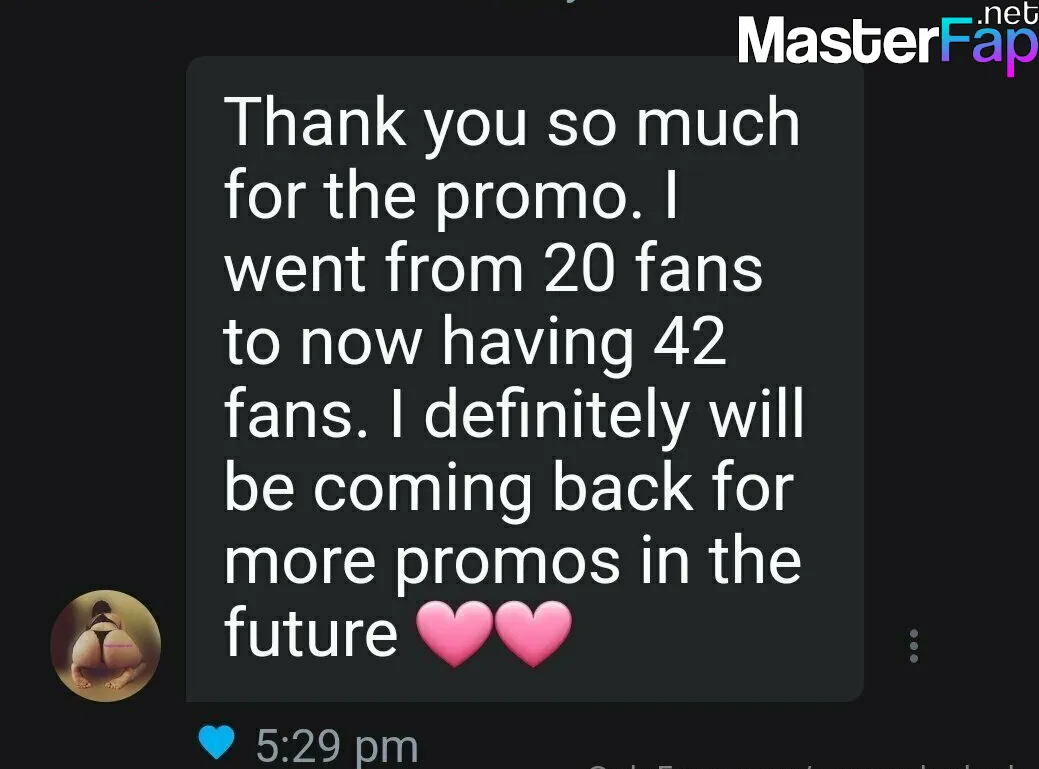
Task: Open the sender's circular profile avatar
Action: coord(105,646)
